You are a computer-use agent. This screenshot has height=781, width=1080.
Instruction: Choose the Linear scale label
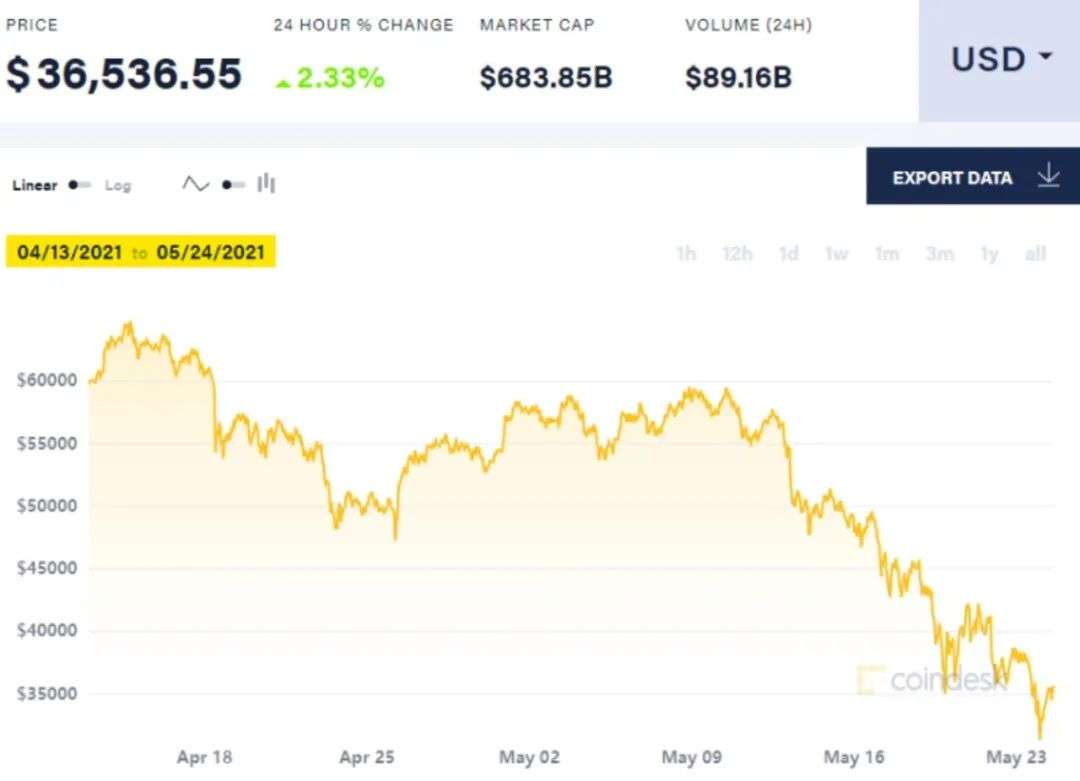pos(34,185)
